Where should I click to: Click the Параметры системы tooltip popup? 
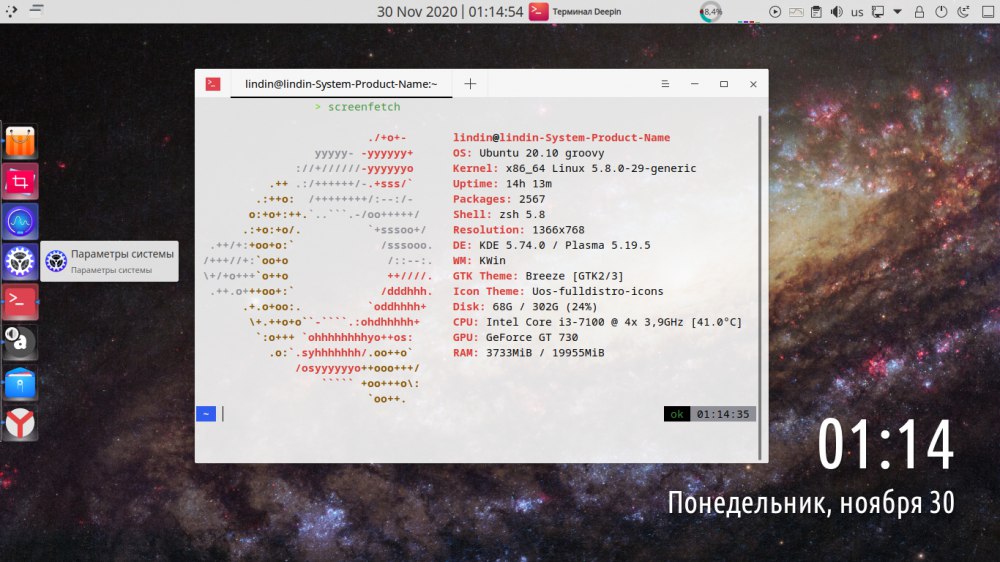pos(110,261)
